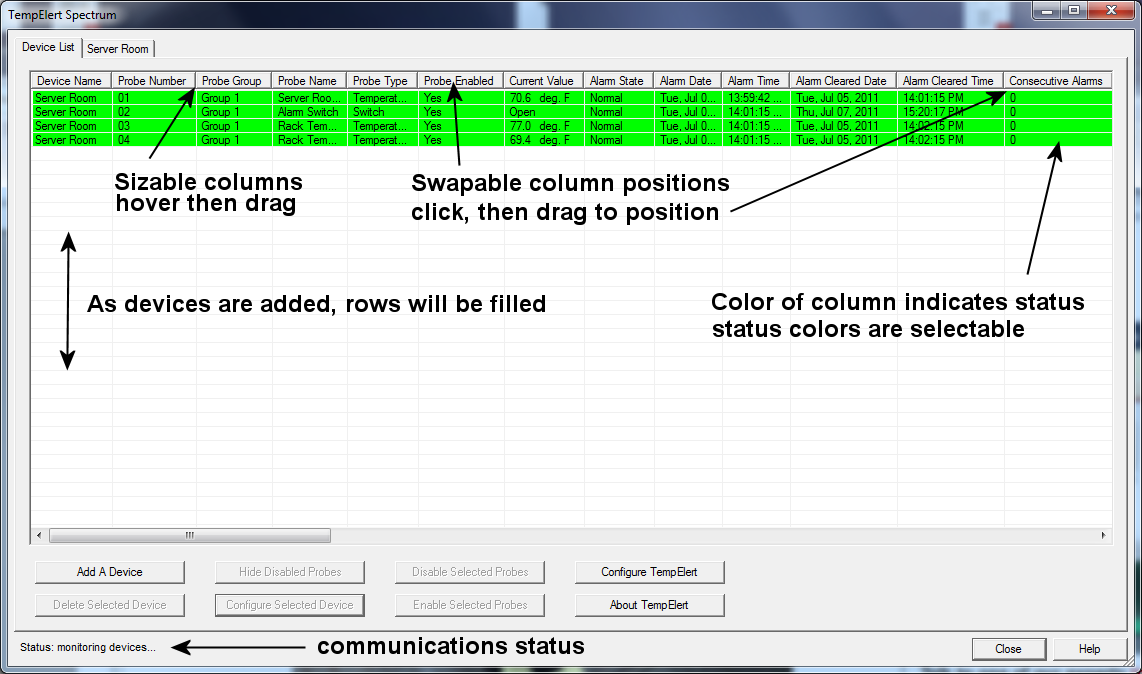This screenshot has width=1142, height=674.
Task: Click the Current Value column header
Action: (x=543, y=81)
